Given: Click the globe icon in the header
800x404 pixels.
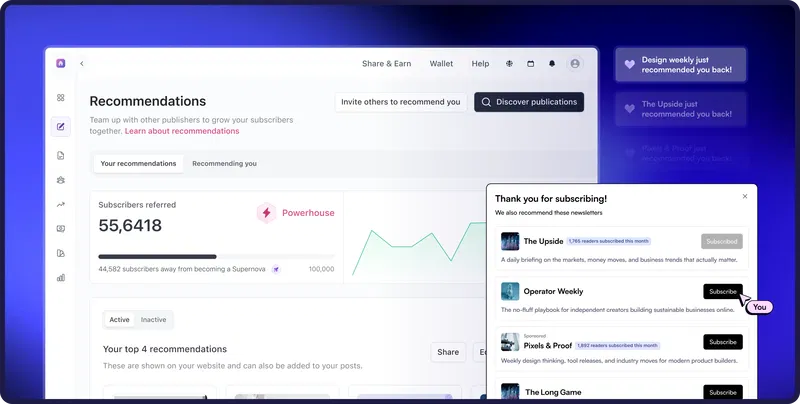Looking at the screenshot, I should click(509, 64).
